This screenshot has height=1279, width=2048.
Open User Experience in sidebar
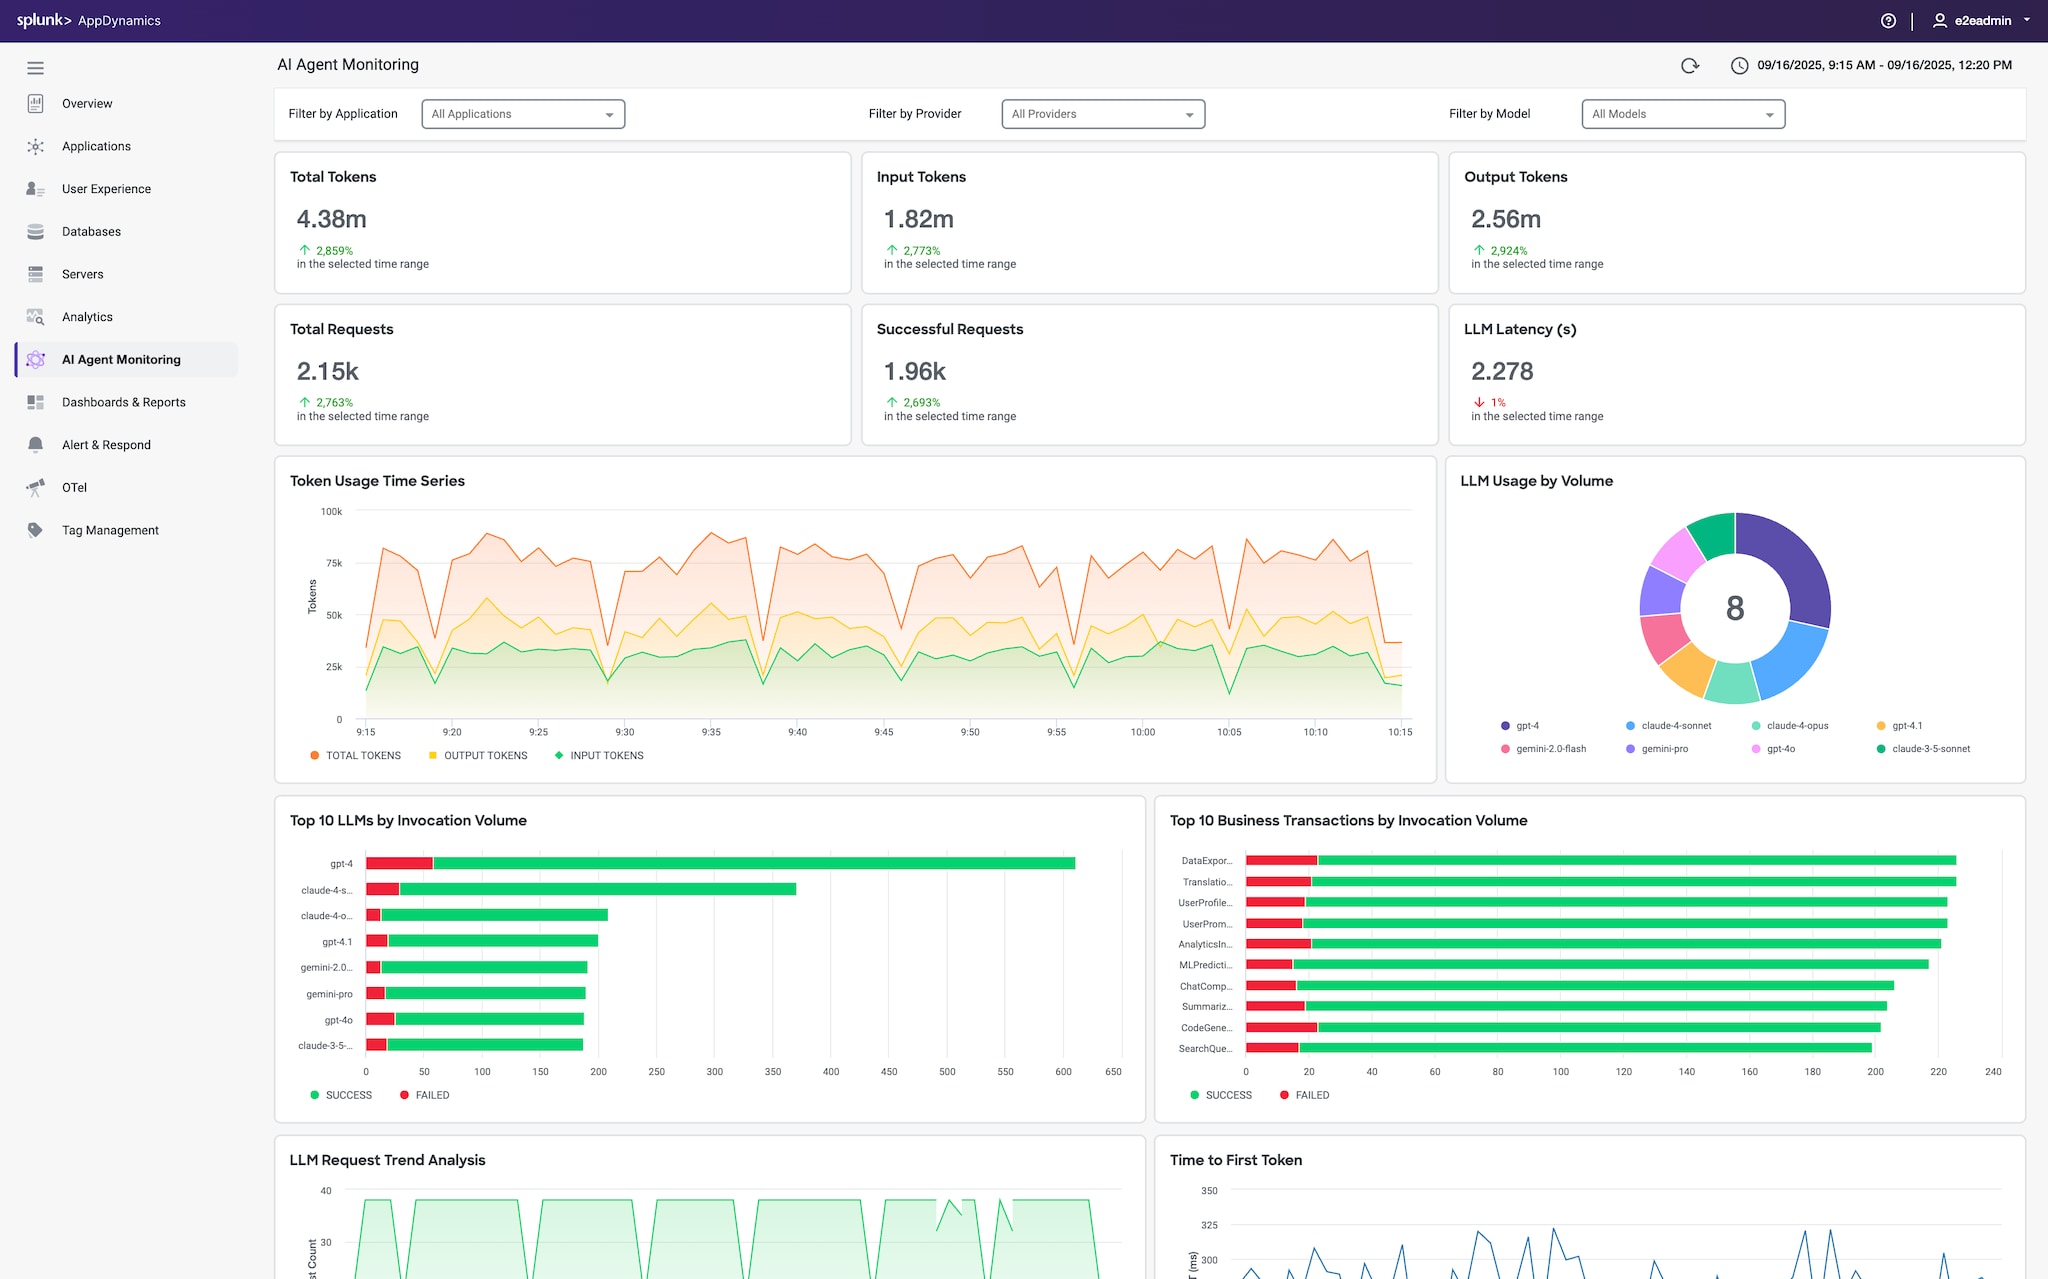click(106, 189)
